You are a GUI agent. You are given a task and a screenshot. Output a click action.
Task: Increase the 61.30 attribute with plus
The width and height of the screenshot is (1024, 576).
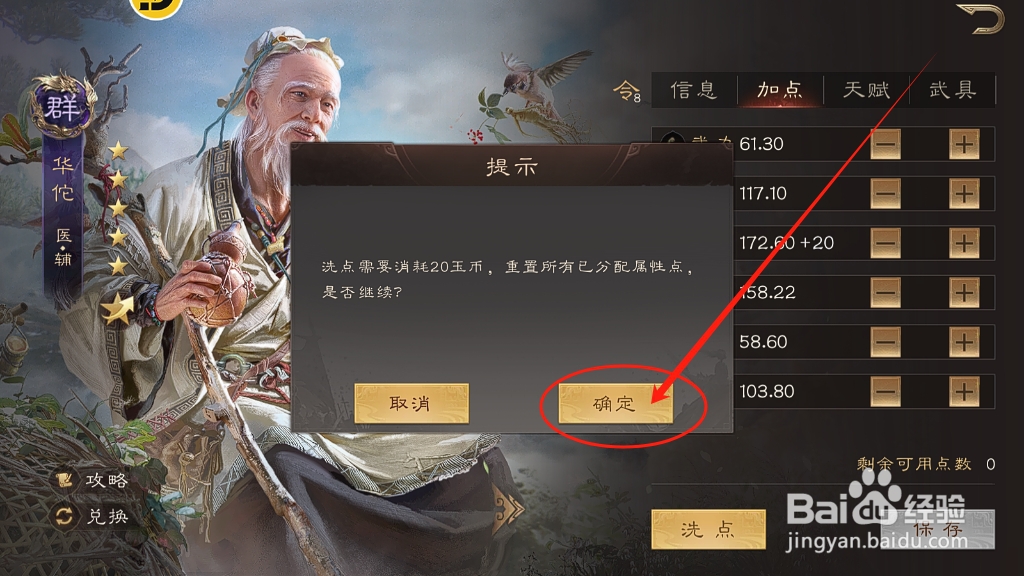coord(964,144)
